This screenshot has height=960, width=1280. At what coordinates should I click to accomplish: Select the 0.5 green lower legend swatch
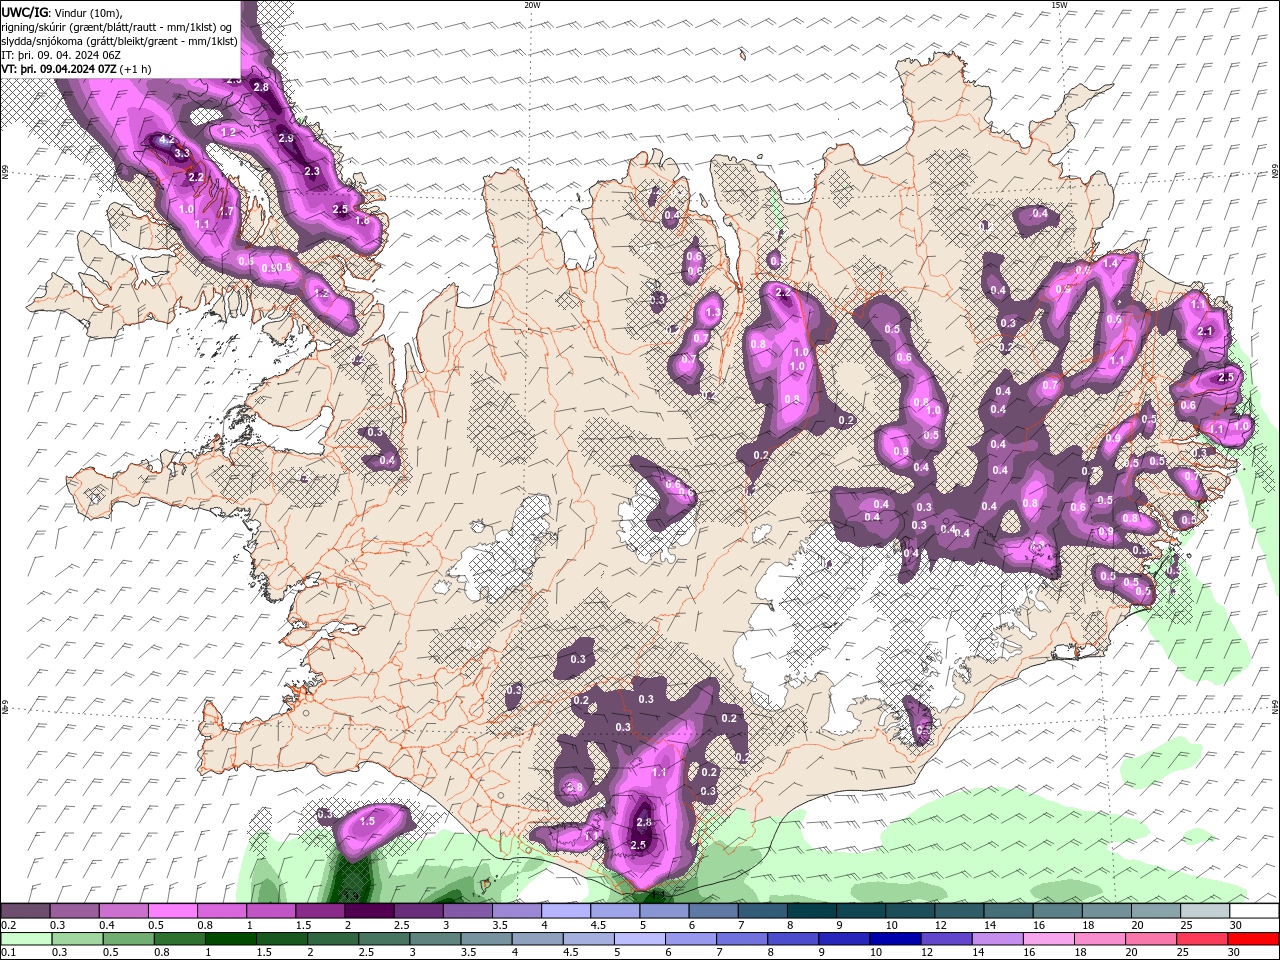pyautogui.click(x=127, y=939)
